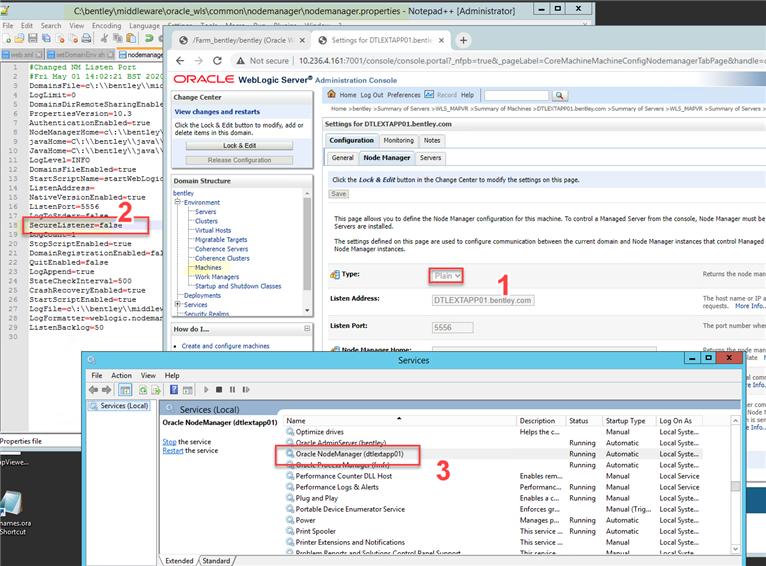Expand the Services node in Domain Structure
This screenshot has width=766, height=566.
178,304
